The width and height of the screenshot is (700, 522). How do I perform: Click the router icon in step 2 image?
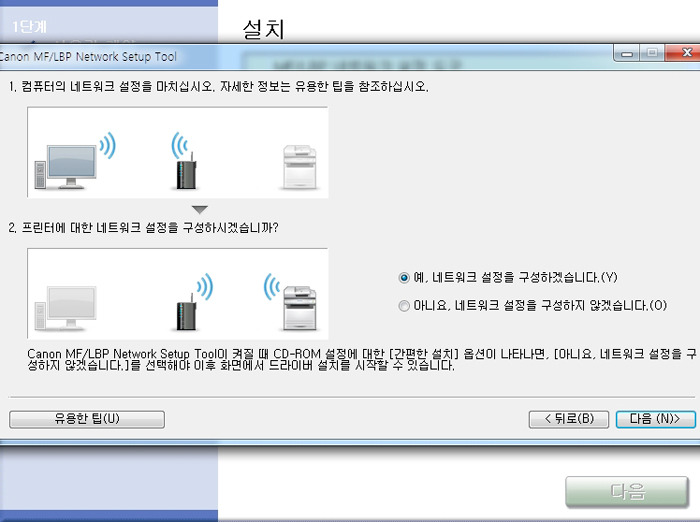pos(187,312)
